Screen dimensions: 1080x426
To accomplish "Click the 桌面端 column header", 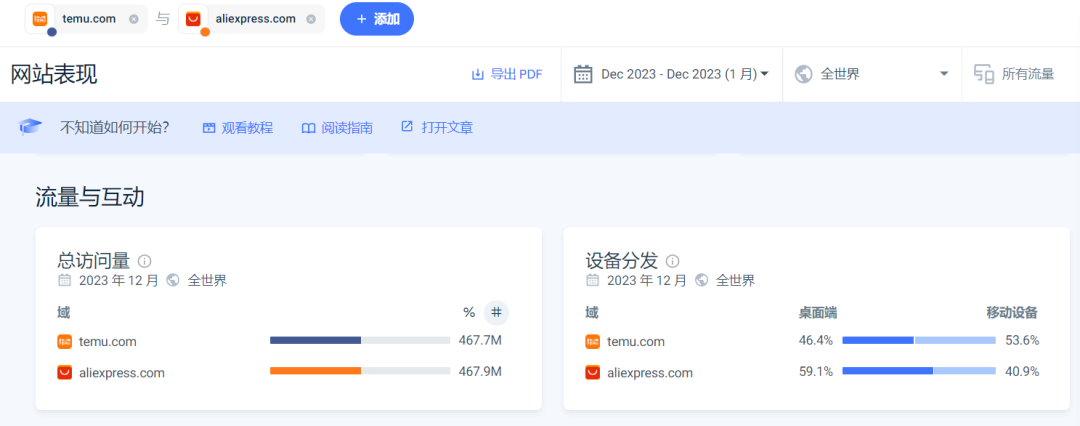I will coord(818,313).
